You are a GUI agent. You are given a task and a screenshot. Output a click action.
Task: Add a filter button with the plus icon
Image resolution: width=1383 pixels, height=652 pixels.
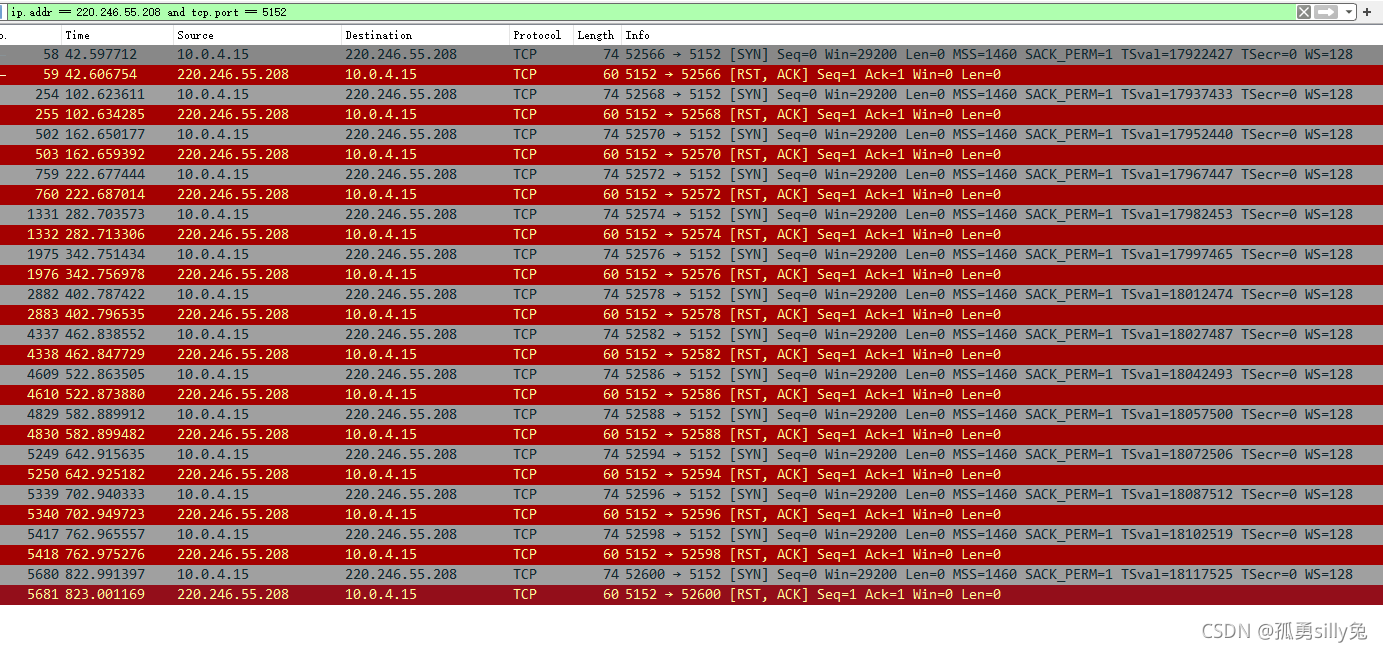(x=1367, y=12)
